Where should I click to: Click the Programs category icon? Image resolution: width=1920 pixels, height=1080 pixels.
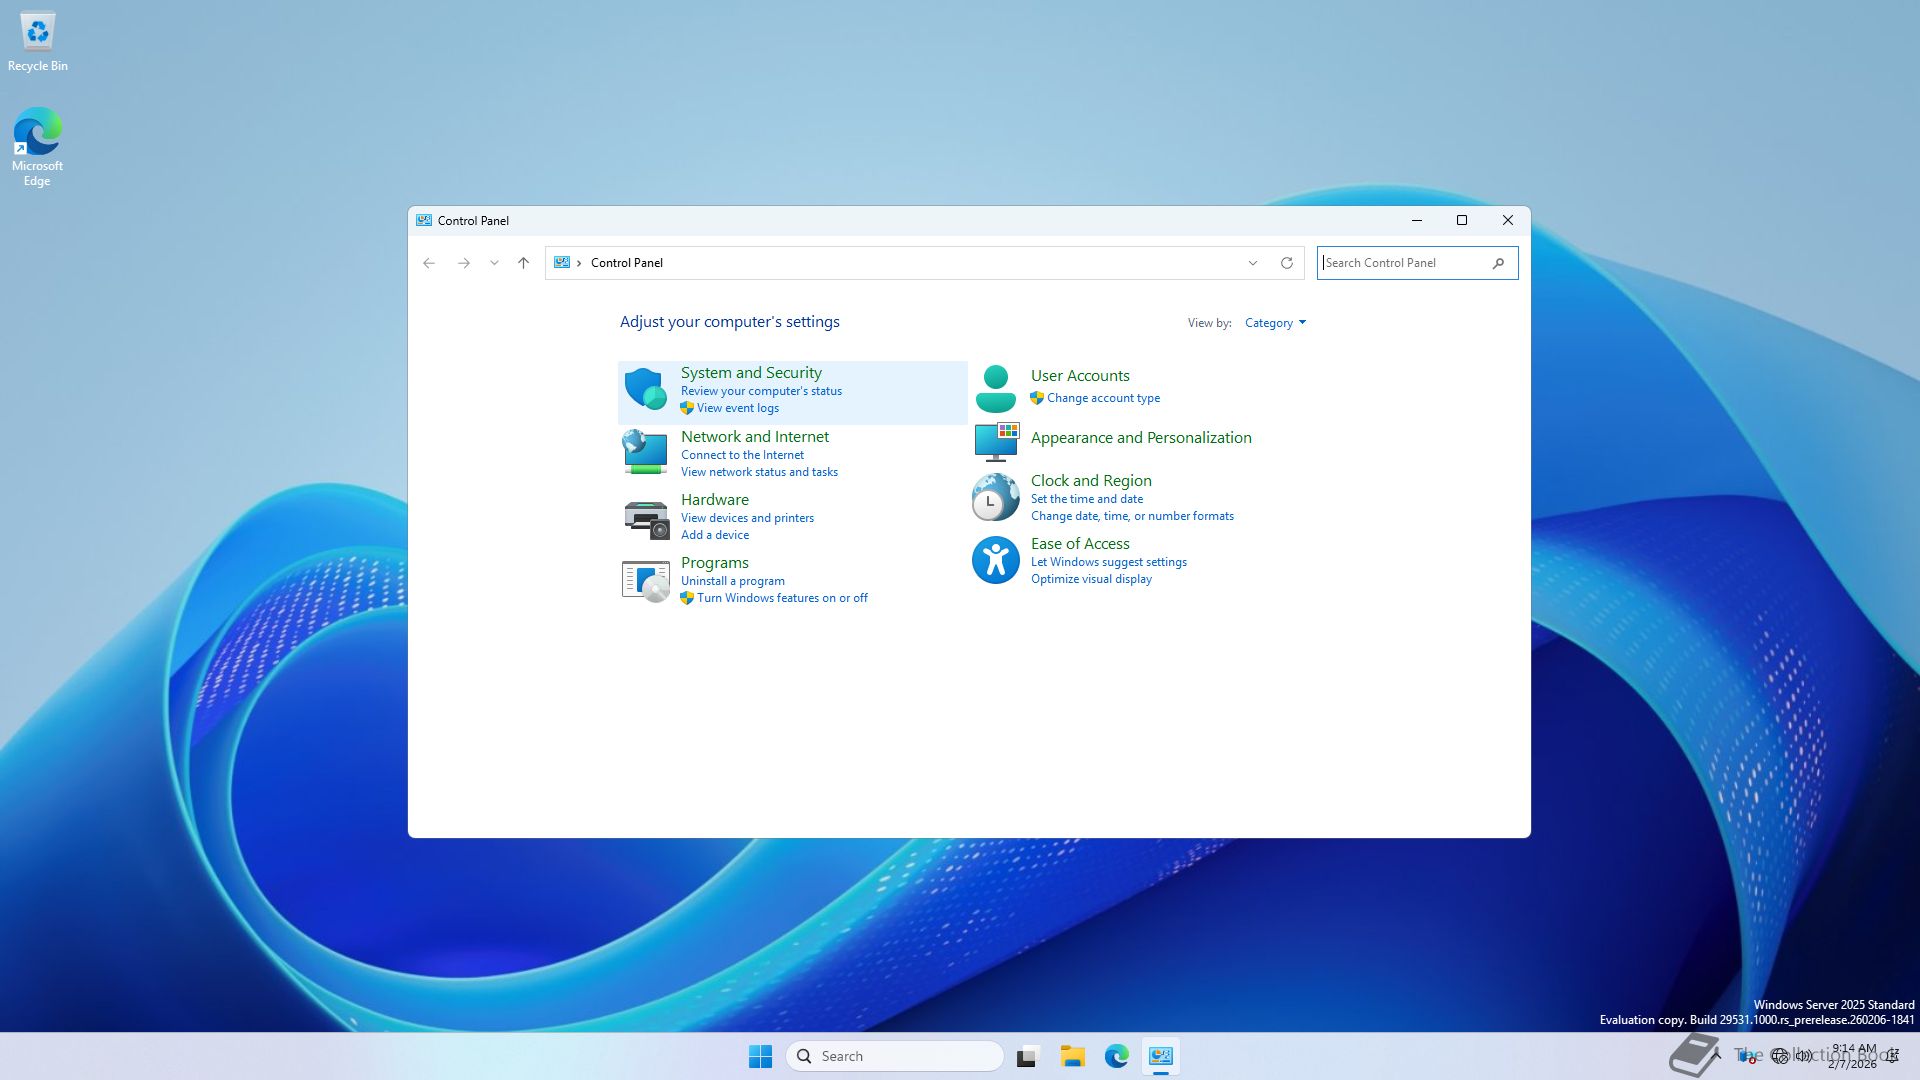pos(645,580)
